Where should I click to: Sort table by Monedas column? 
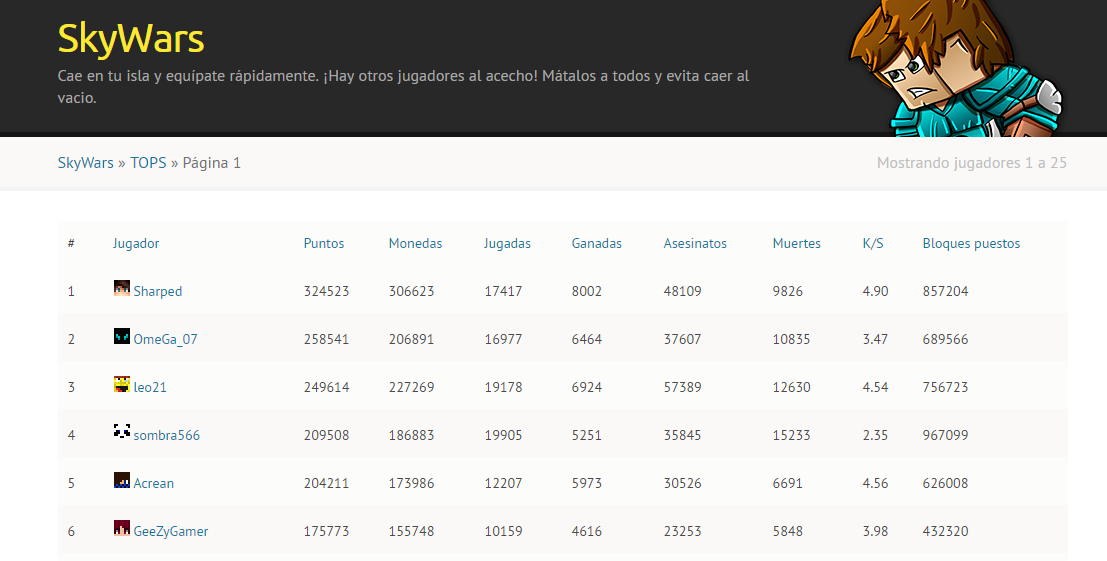pos(415,244)
